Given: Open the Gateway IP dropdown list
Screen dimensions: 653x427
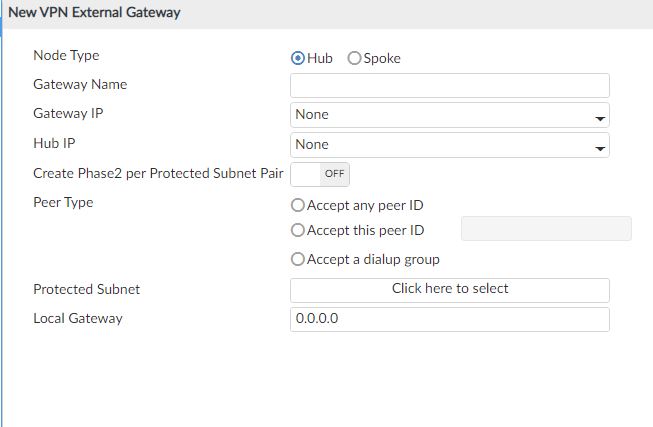Looking at the screenshot, I should [x=440, y=115].
